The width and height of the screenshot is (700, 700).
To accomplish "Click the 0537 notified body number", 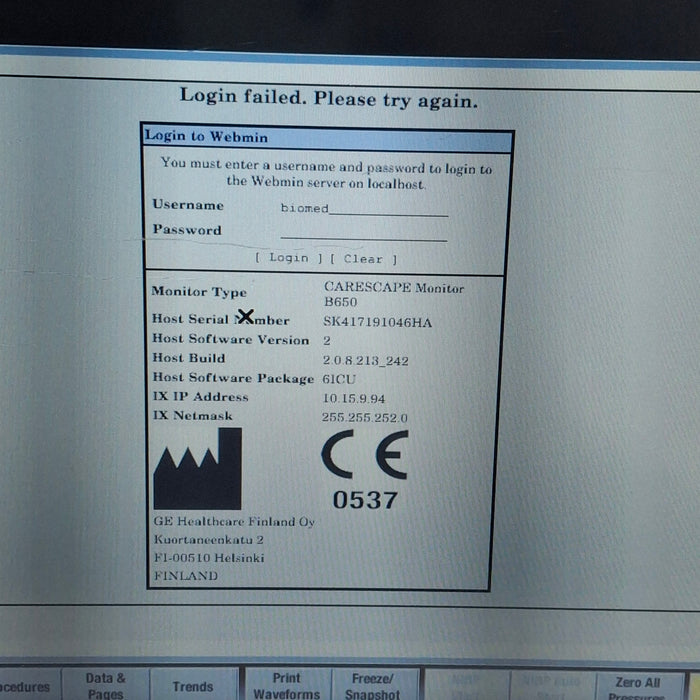I will pyautogui.click(x=364, y=500).
